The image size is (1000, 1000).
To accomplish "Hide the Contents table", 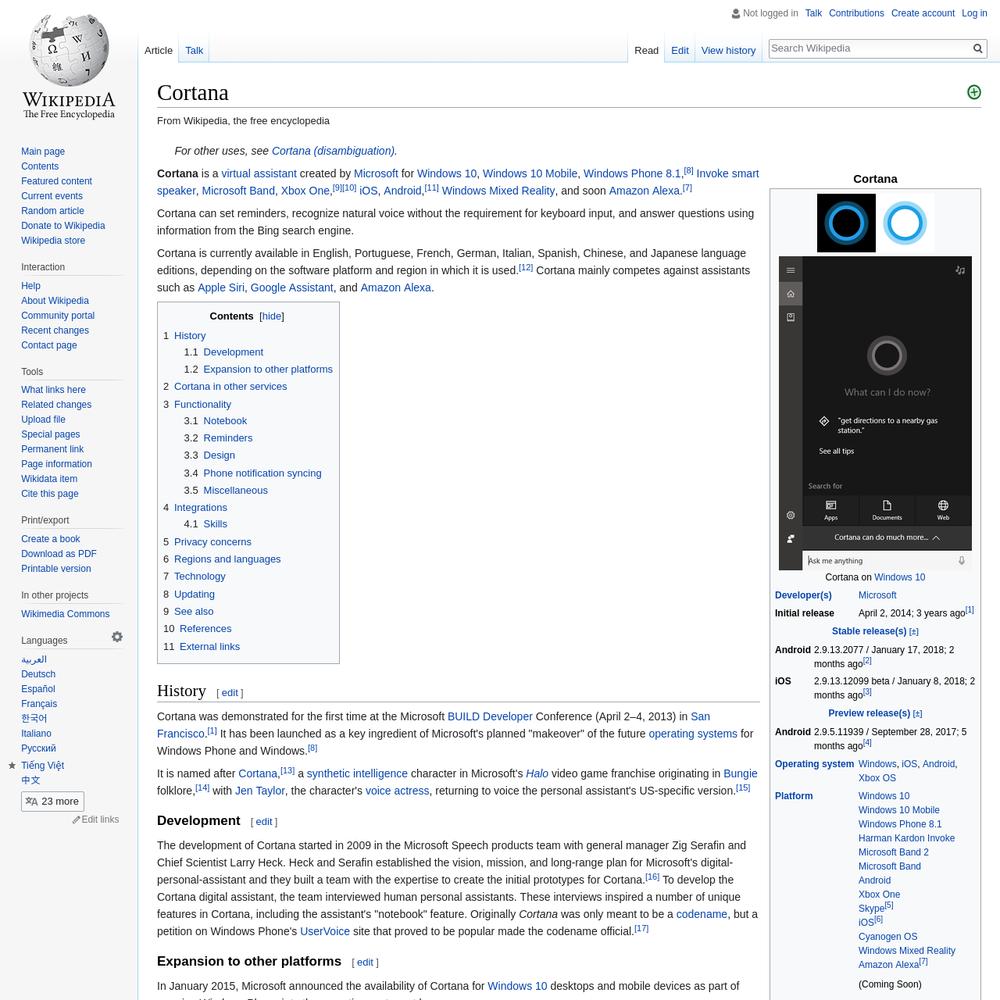I will [272, 316].
